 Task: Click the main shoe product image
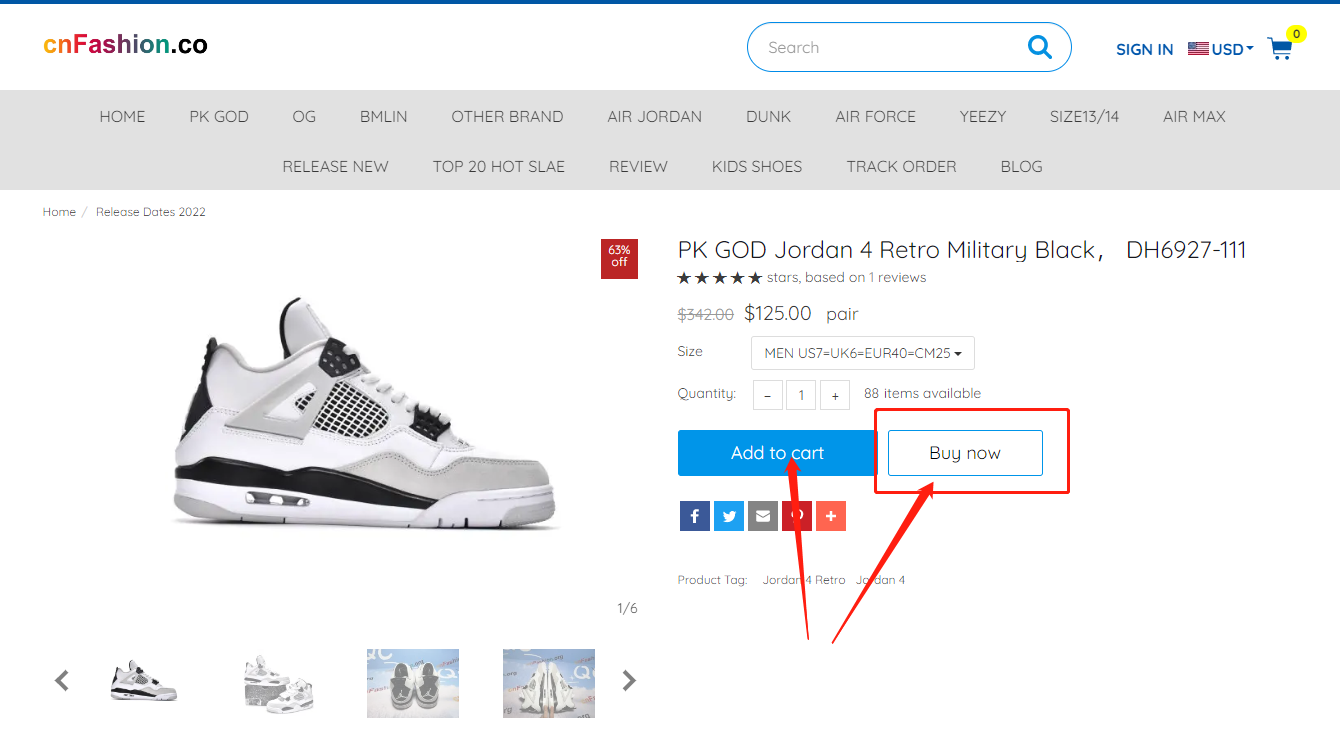click(x=363, y=413)
